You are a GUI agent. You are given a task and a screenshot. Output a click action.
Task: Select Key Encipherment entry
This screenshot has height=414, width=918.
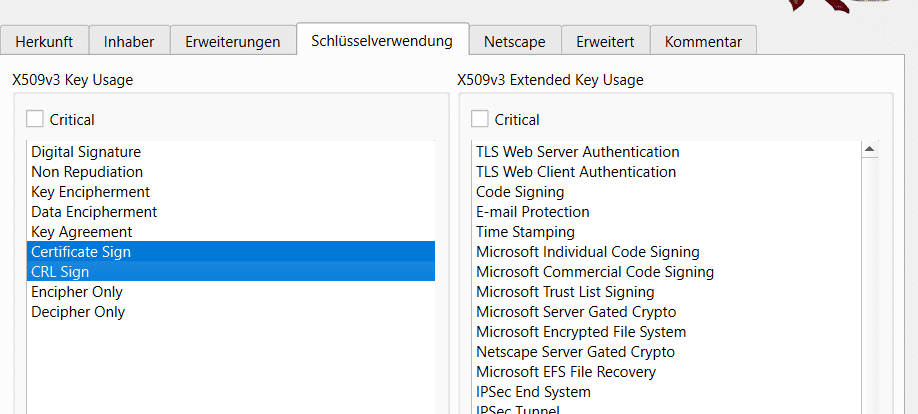(x=231, y=191)
